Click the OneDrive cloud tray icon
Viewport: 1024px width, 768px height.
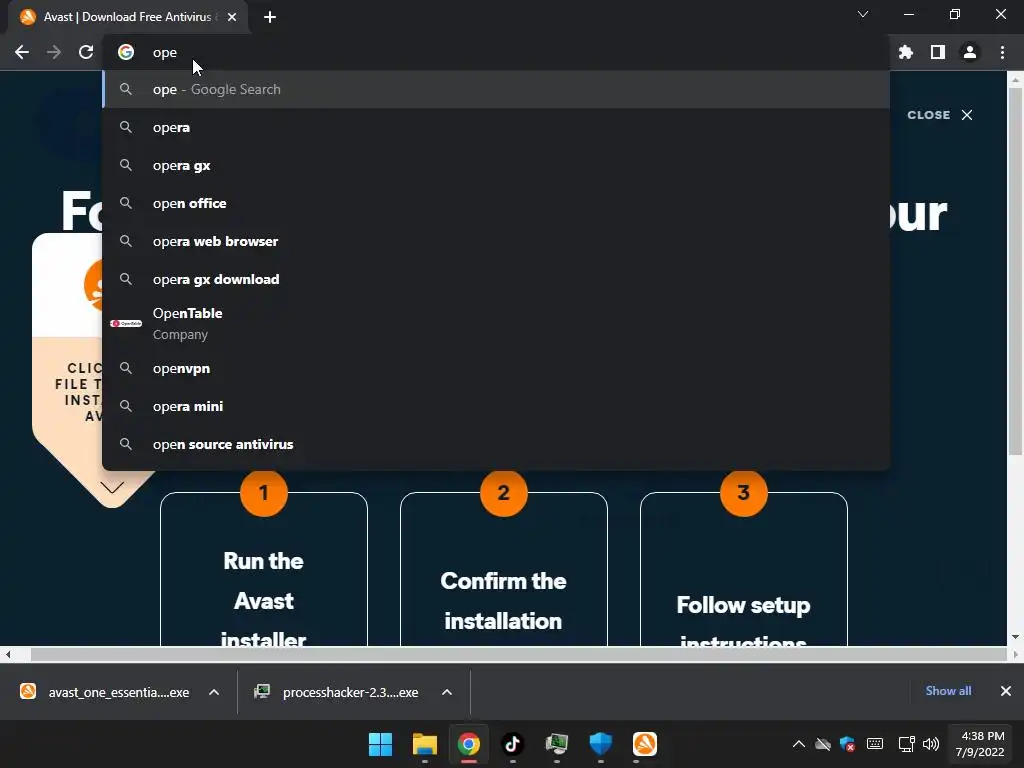[x=823, y=744]
